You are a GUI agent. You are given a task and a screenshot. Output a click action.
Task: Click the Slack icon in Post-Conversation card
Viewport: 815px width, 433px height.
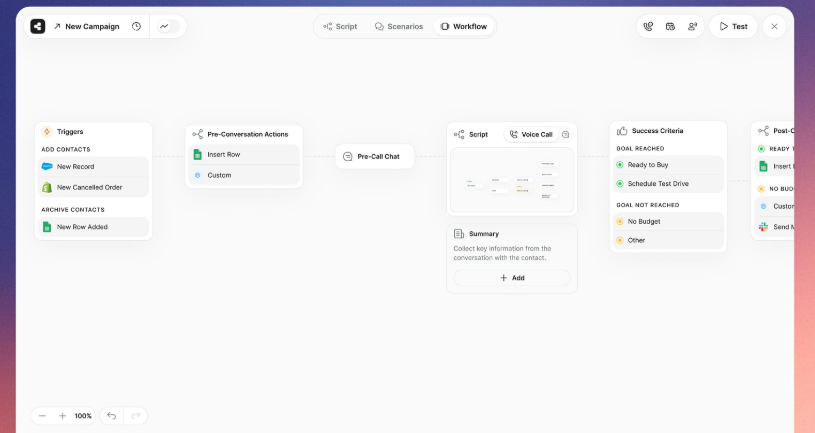coord(764,227)
